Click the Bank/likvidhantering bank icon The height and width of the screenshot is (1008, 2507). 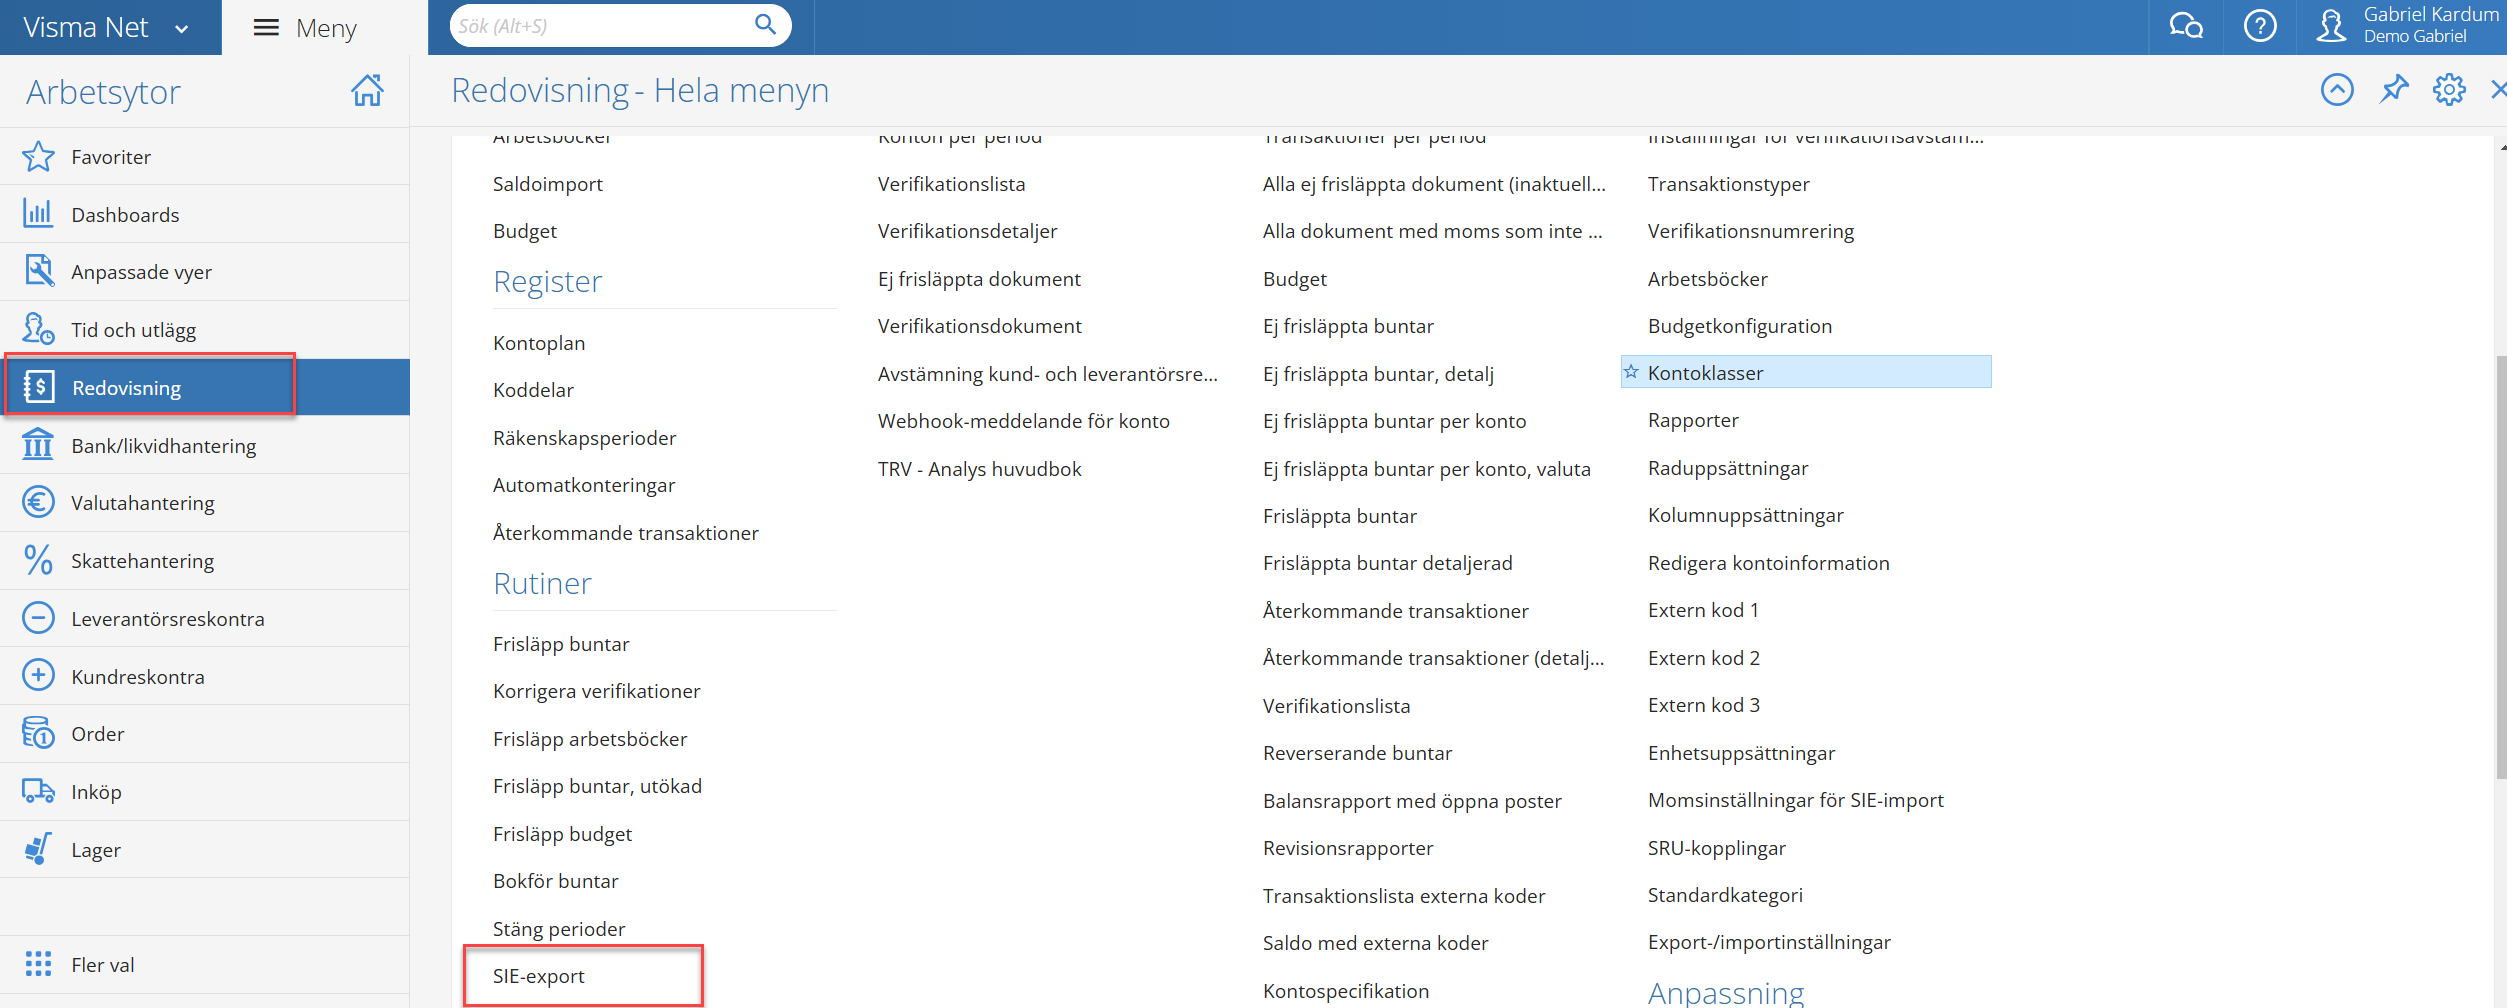[x=38, y=445]
